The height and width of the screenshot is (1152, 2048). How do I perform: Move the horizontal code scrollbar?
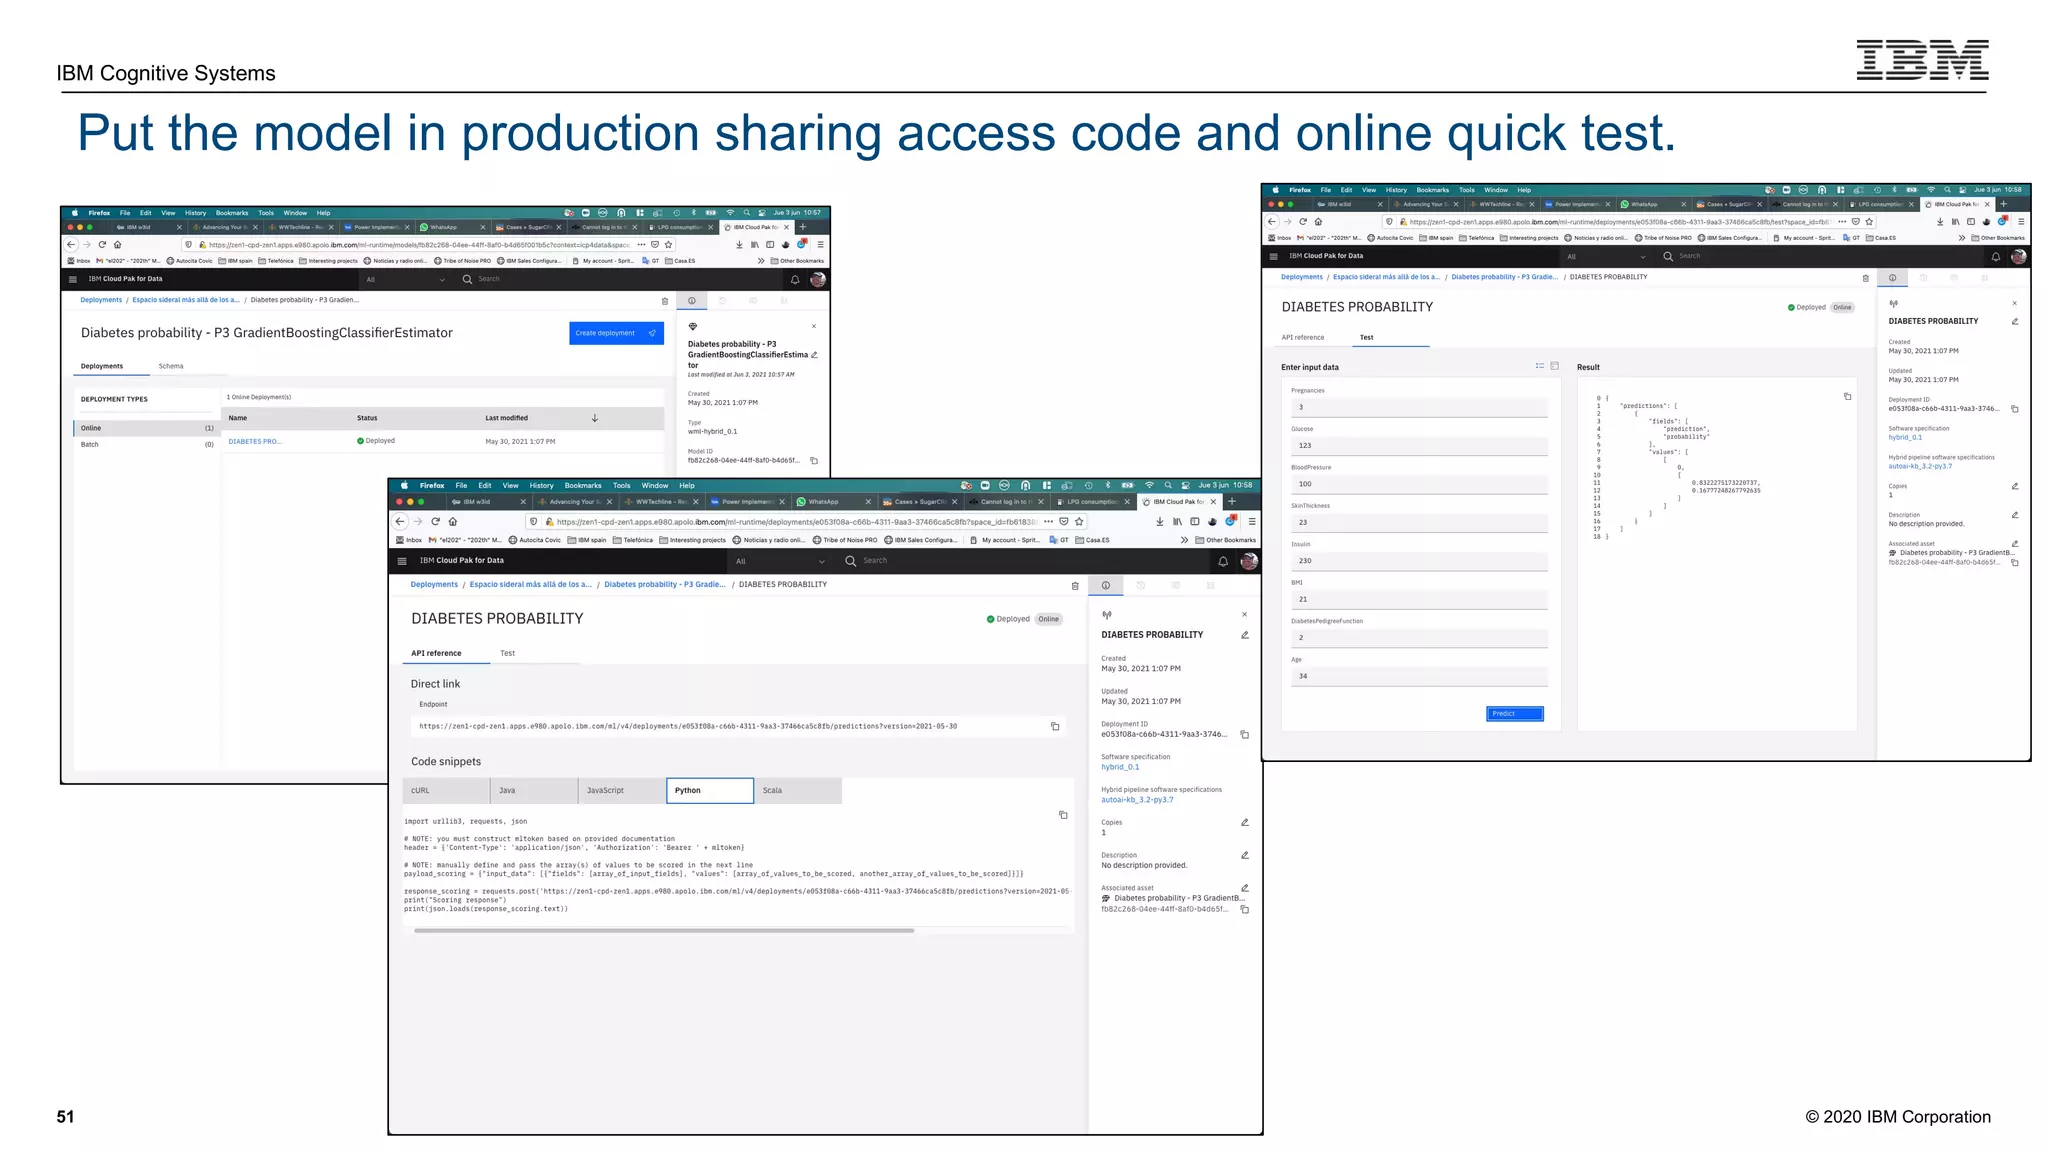[x=664, y=931]
